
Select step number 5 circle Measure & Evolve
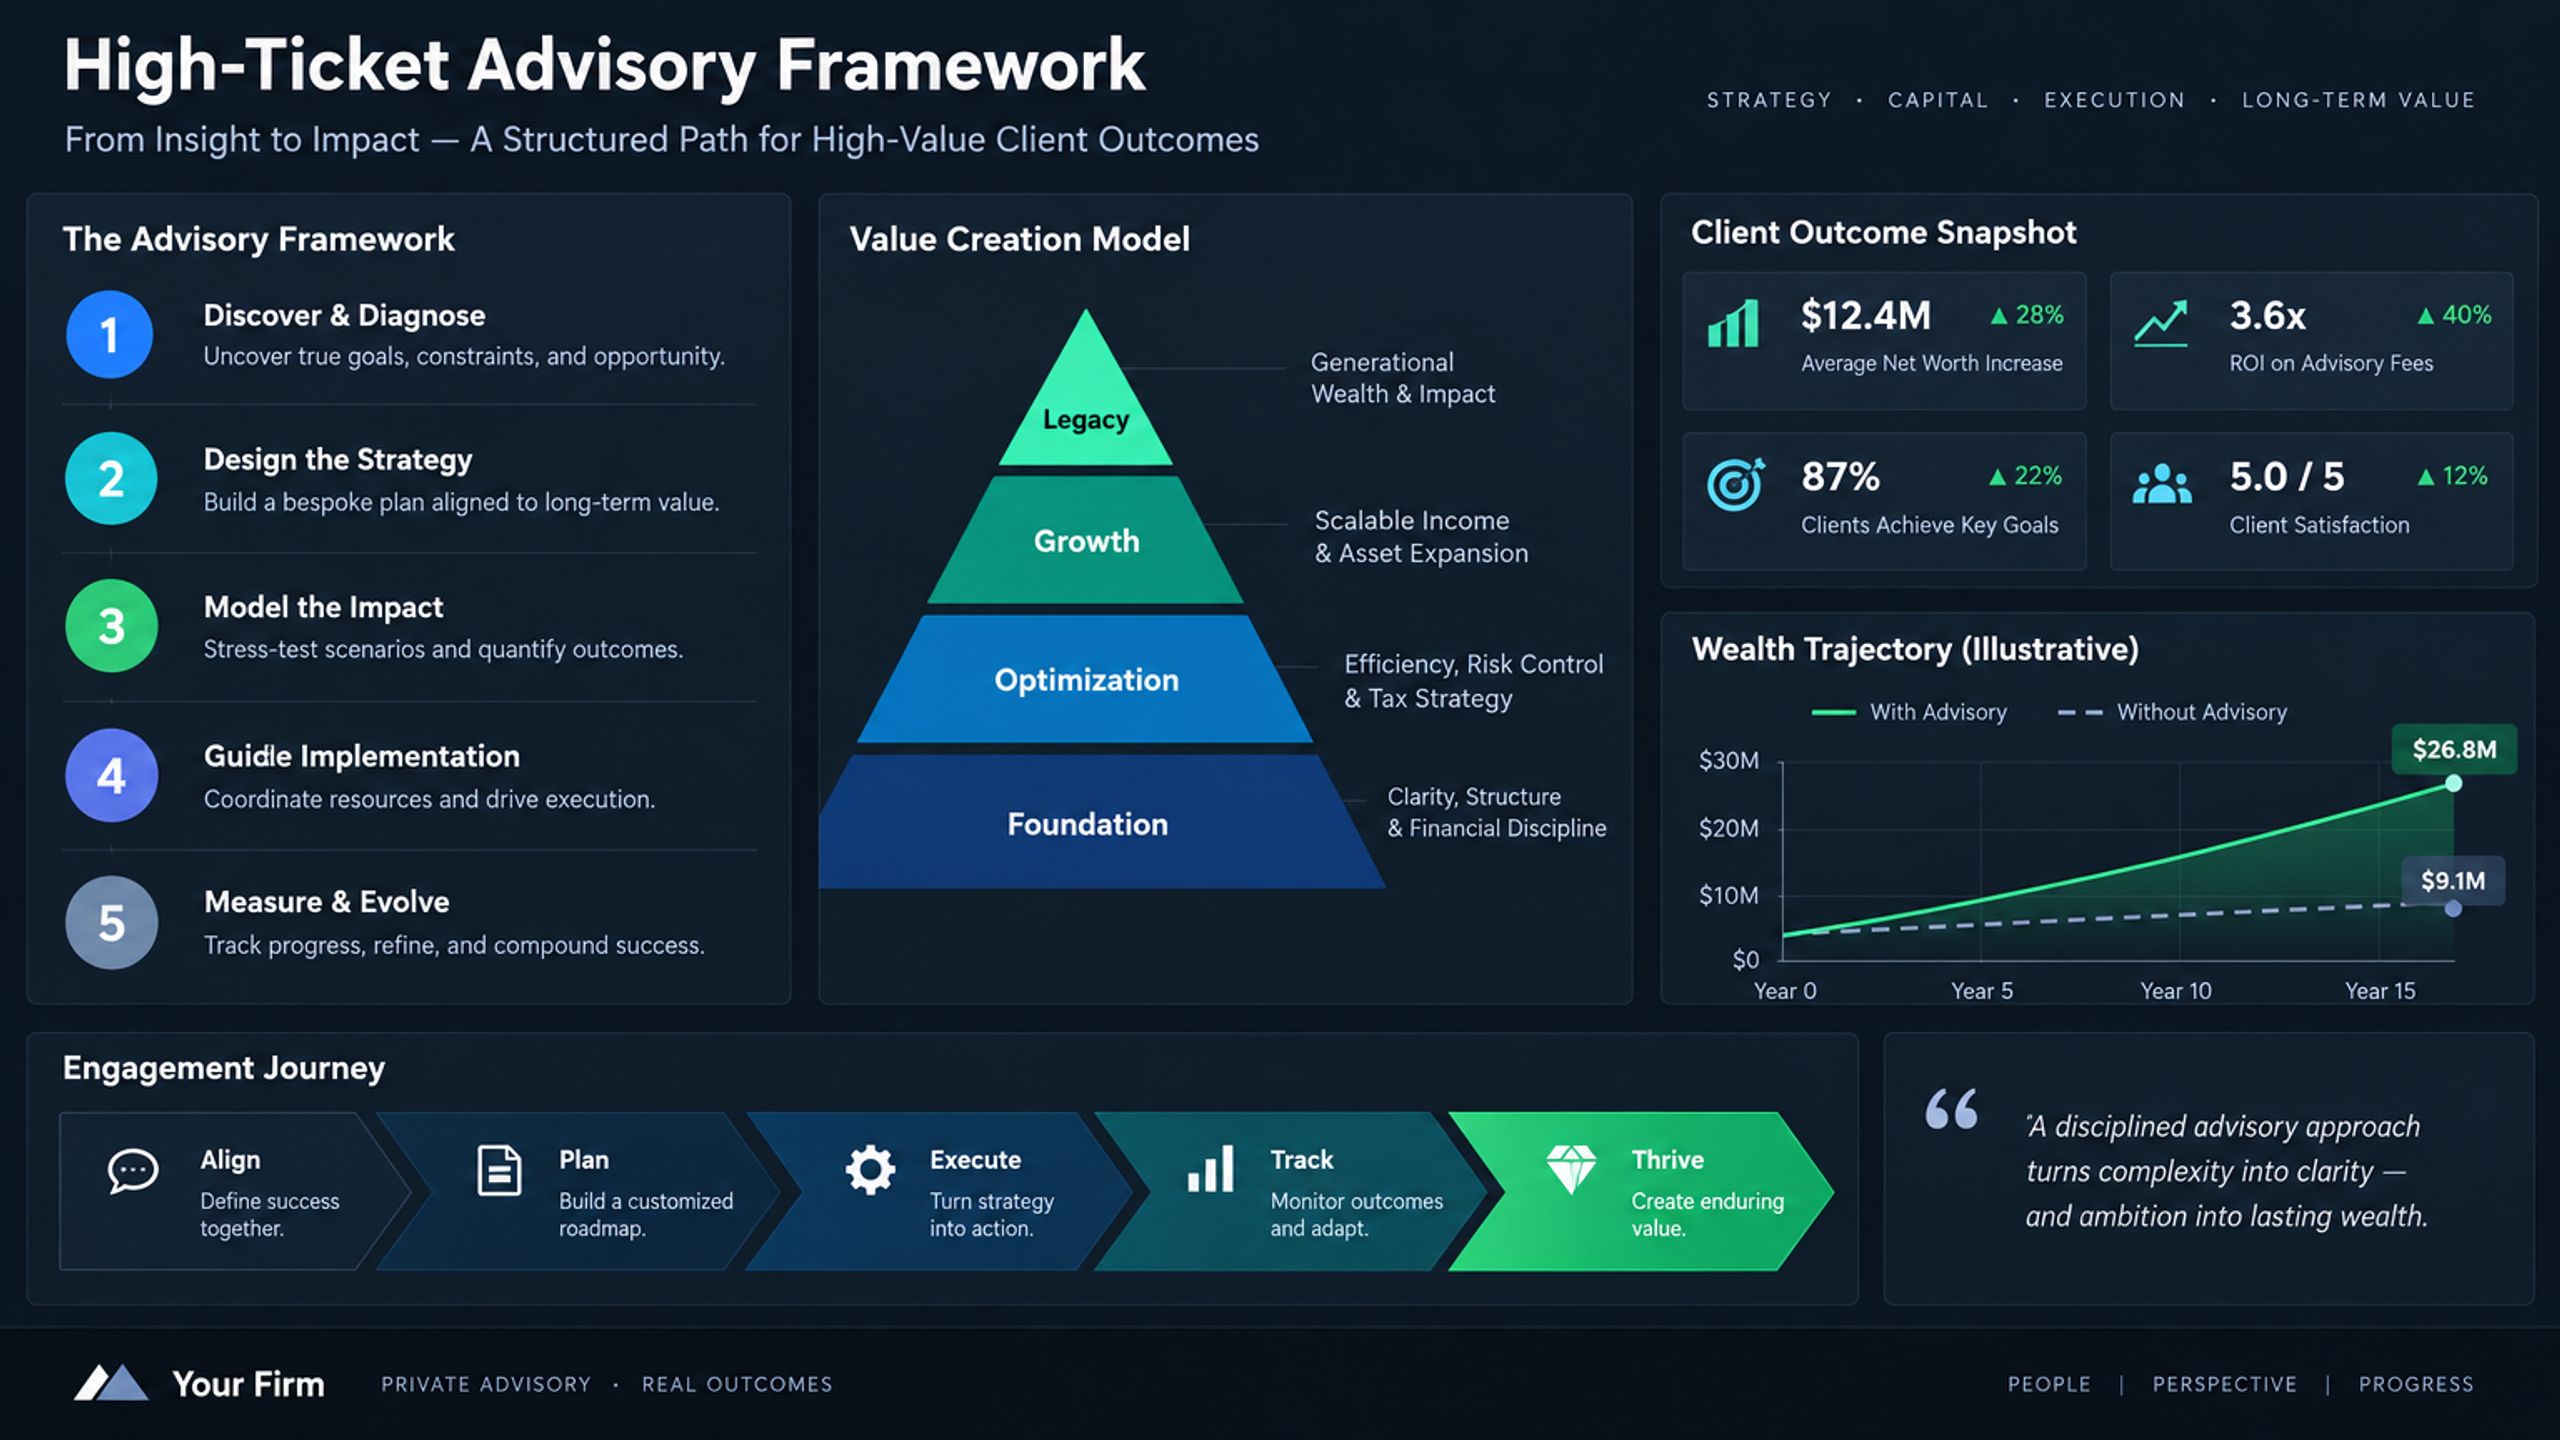click(x=110, y=922)
